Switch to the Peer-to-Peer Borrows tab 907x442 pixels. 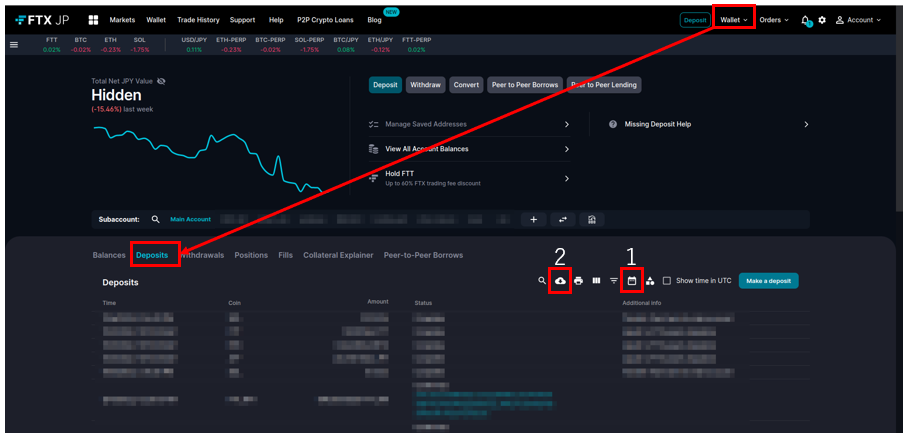coord(423,255)
